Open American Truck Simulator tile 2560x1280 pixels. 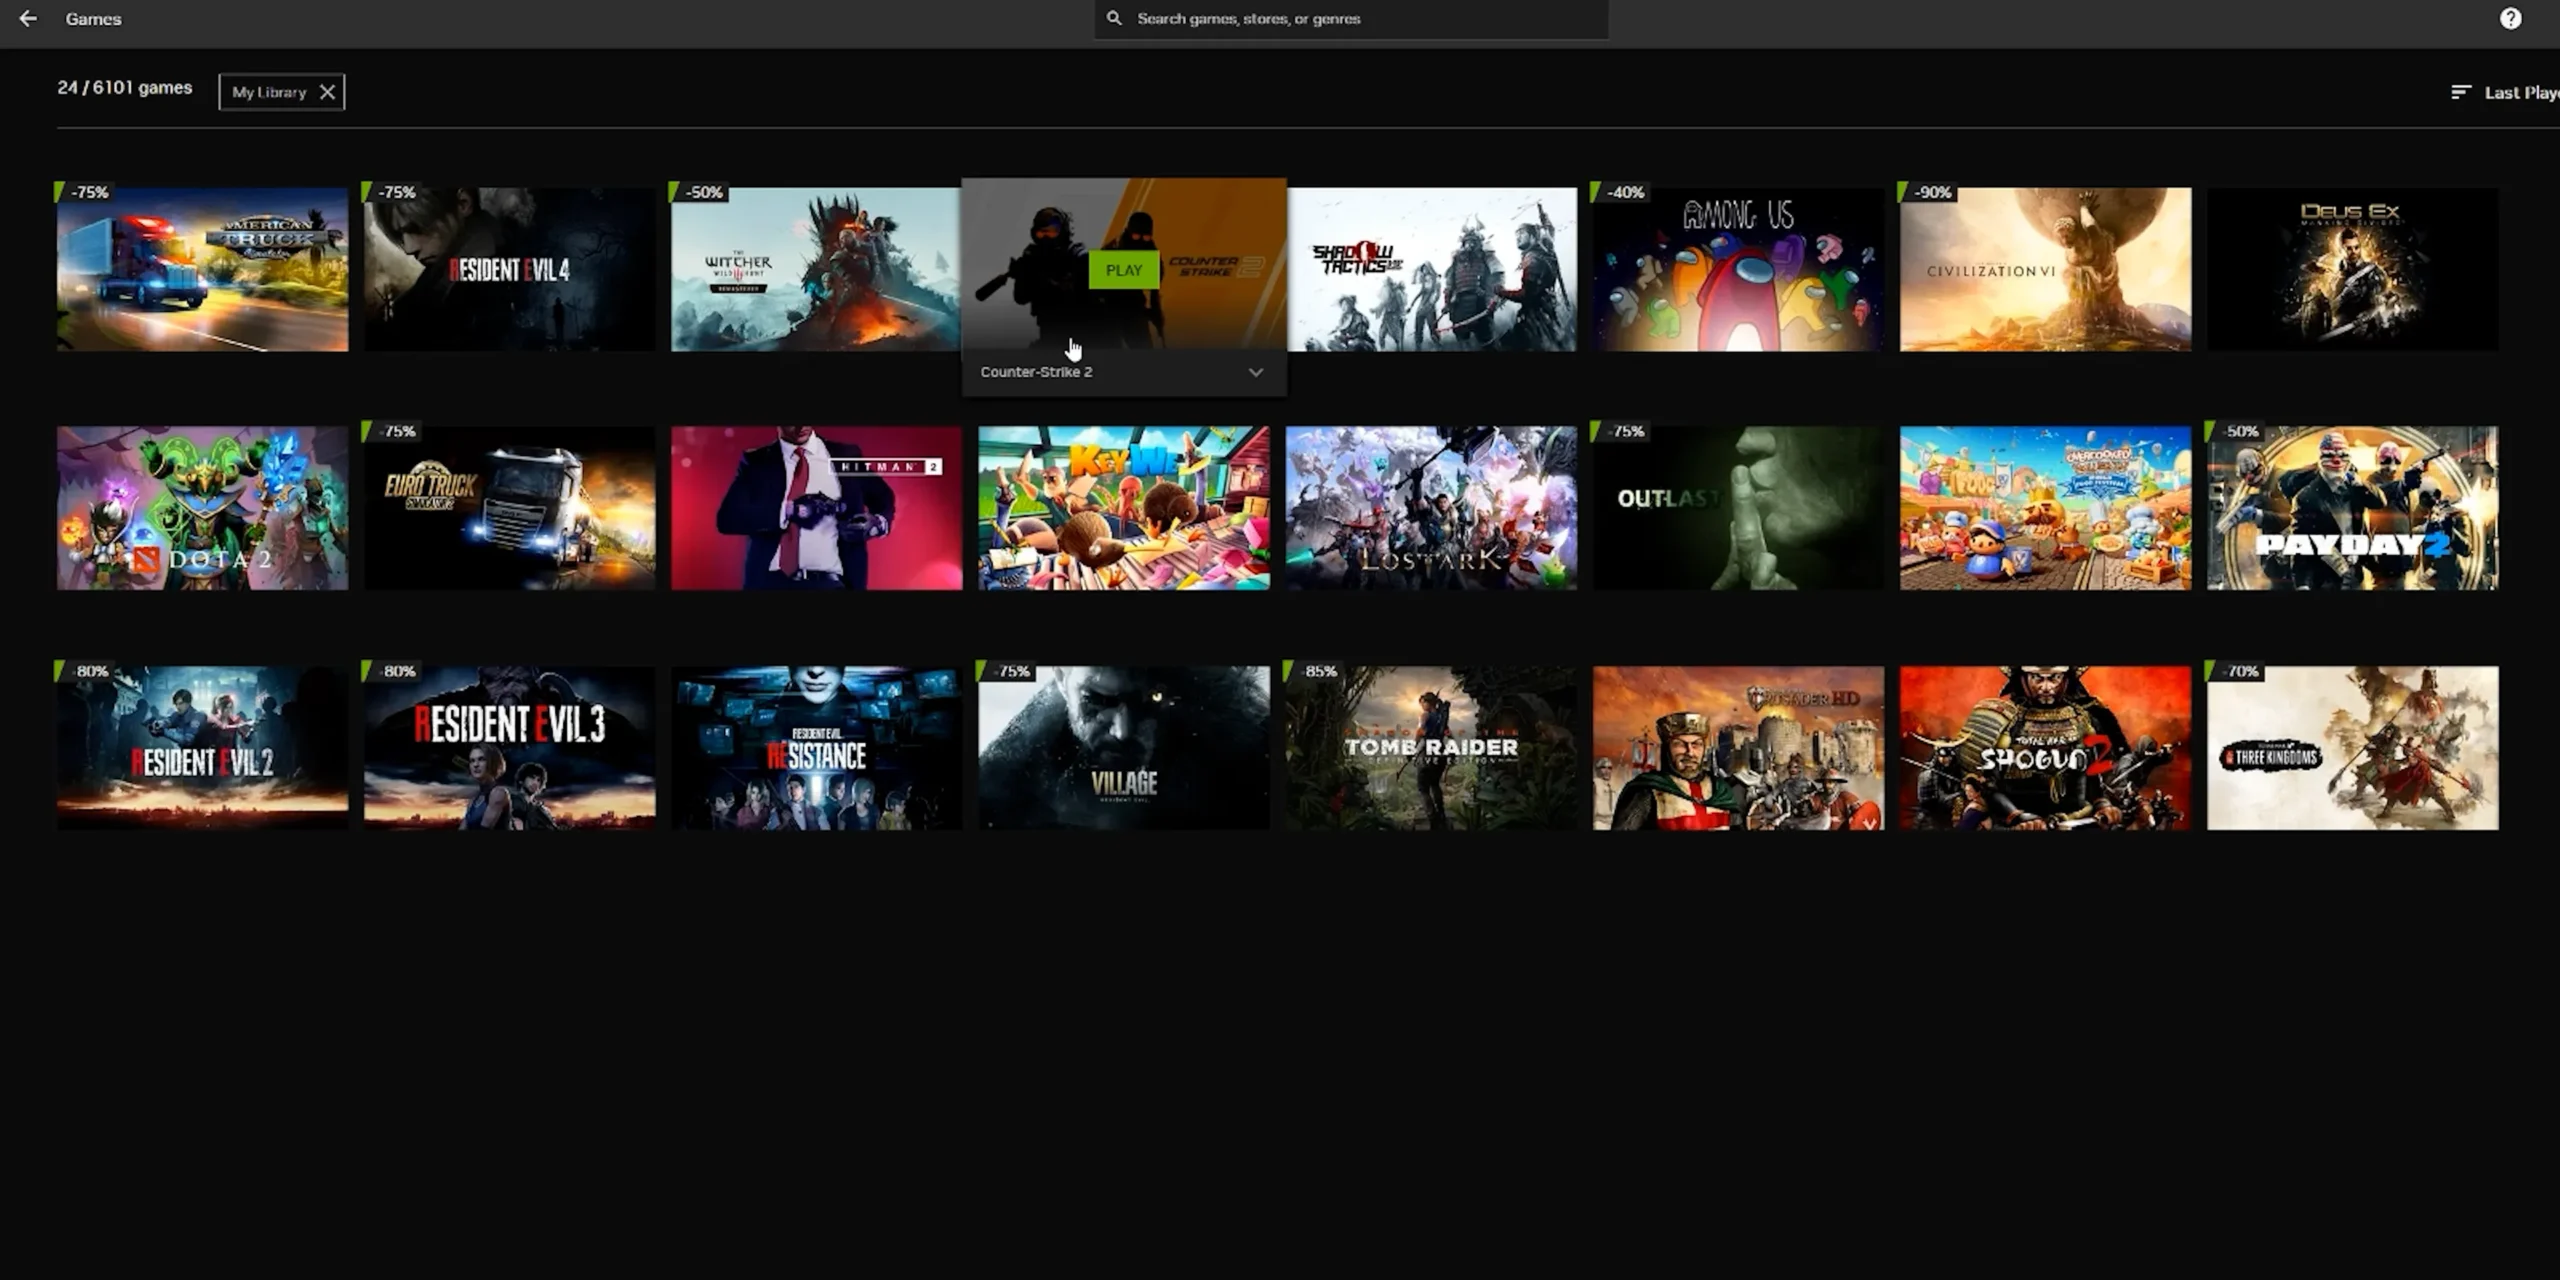click(x=203, y=269)
